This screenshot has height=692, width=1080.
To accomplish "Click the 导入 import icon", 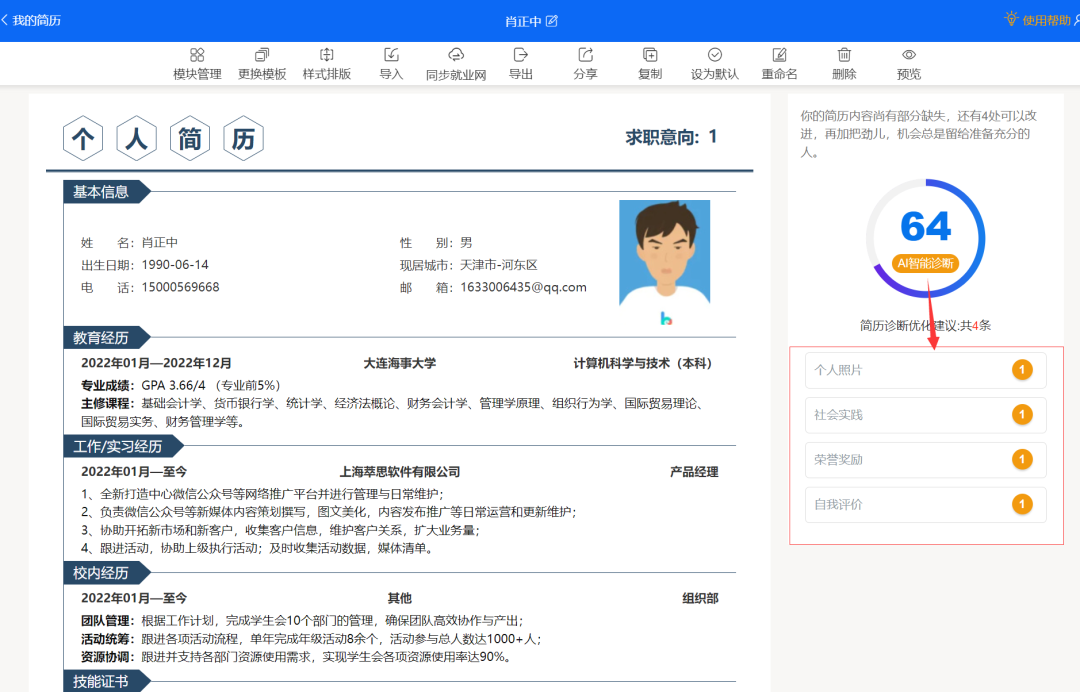I will (391, 56).
